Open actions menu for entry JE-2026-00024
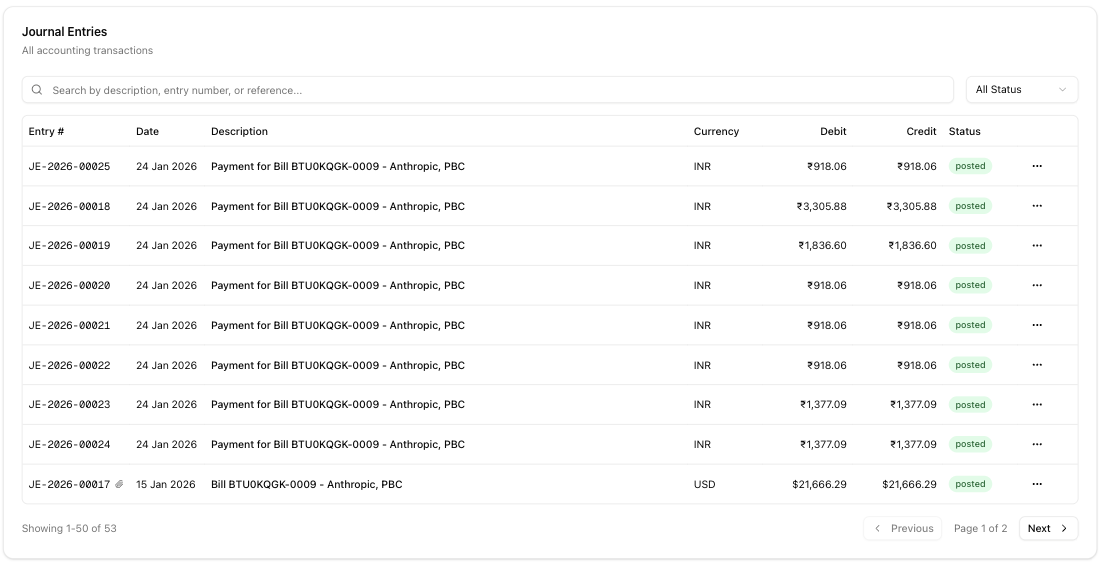This screenshot has width=1108, height=566. click(1036, 444)
